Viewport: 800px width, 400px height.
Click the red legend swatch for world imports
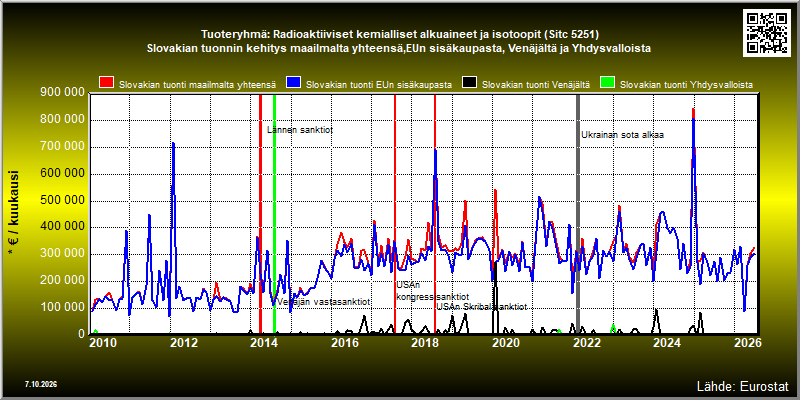coord(106,83)
